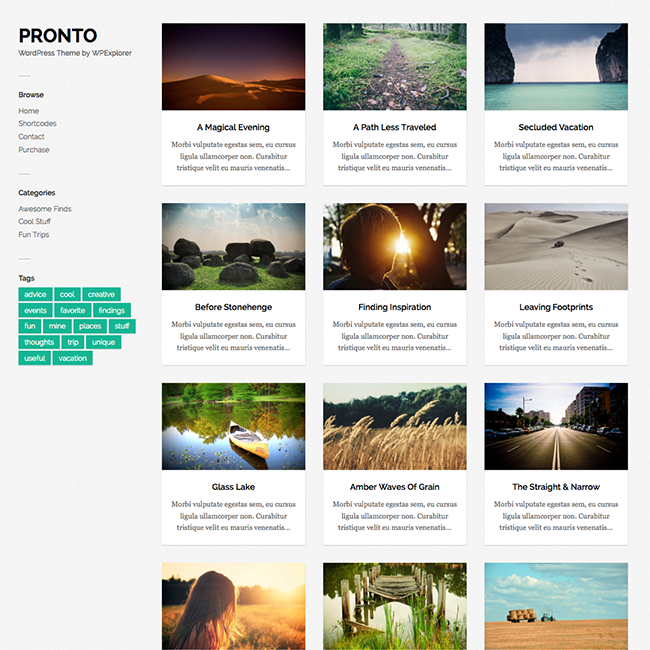Filter by the 'favorite' tag
Viewport: 650px width, 650px height.
coord(73,310)
